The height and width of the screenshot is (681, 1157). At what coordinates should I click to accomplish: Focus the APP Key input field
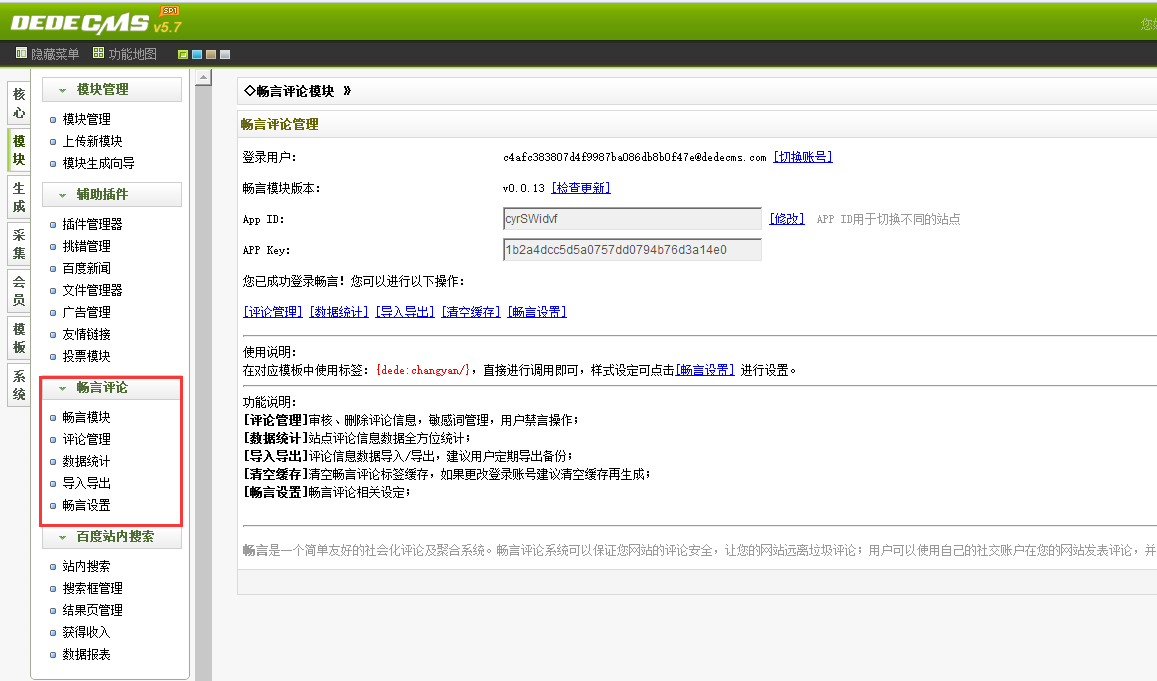(x=632, y=250)
